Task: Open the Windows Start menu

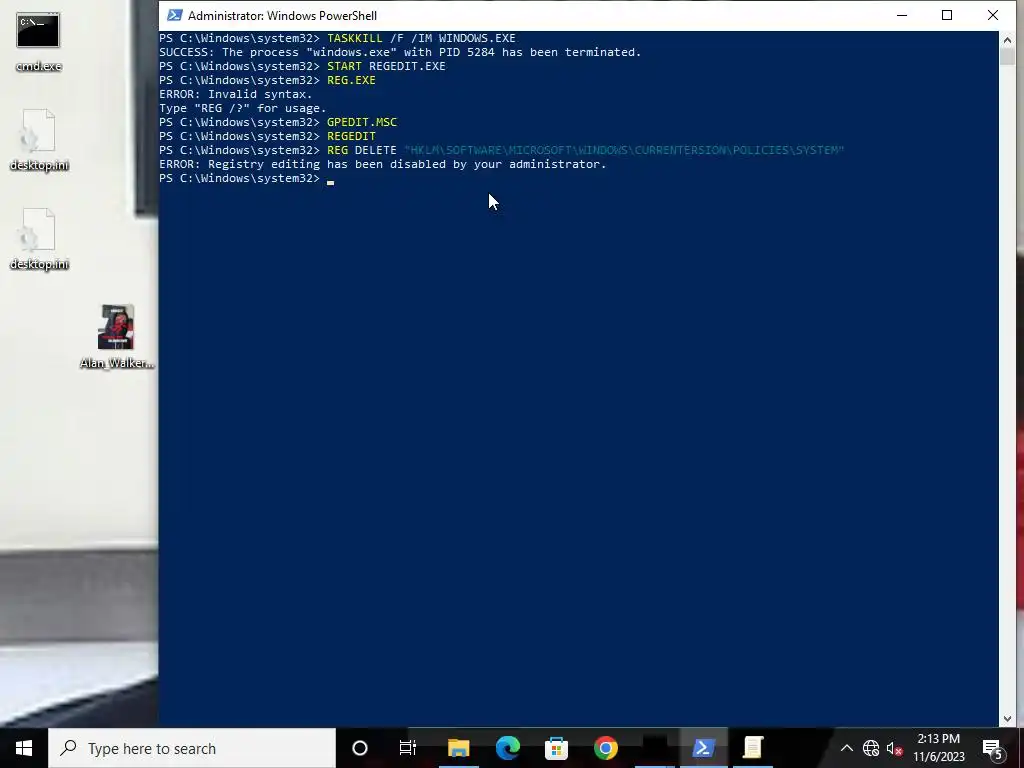Action: (x=24, y=748)
